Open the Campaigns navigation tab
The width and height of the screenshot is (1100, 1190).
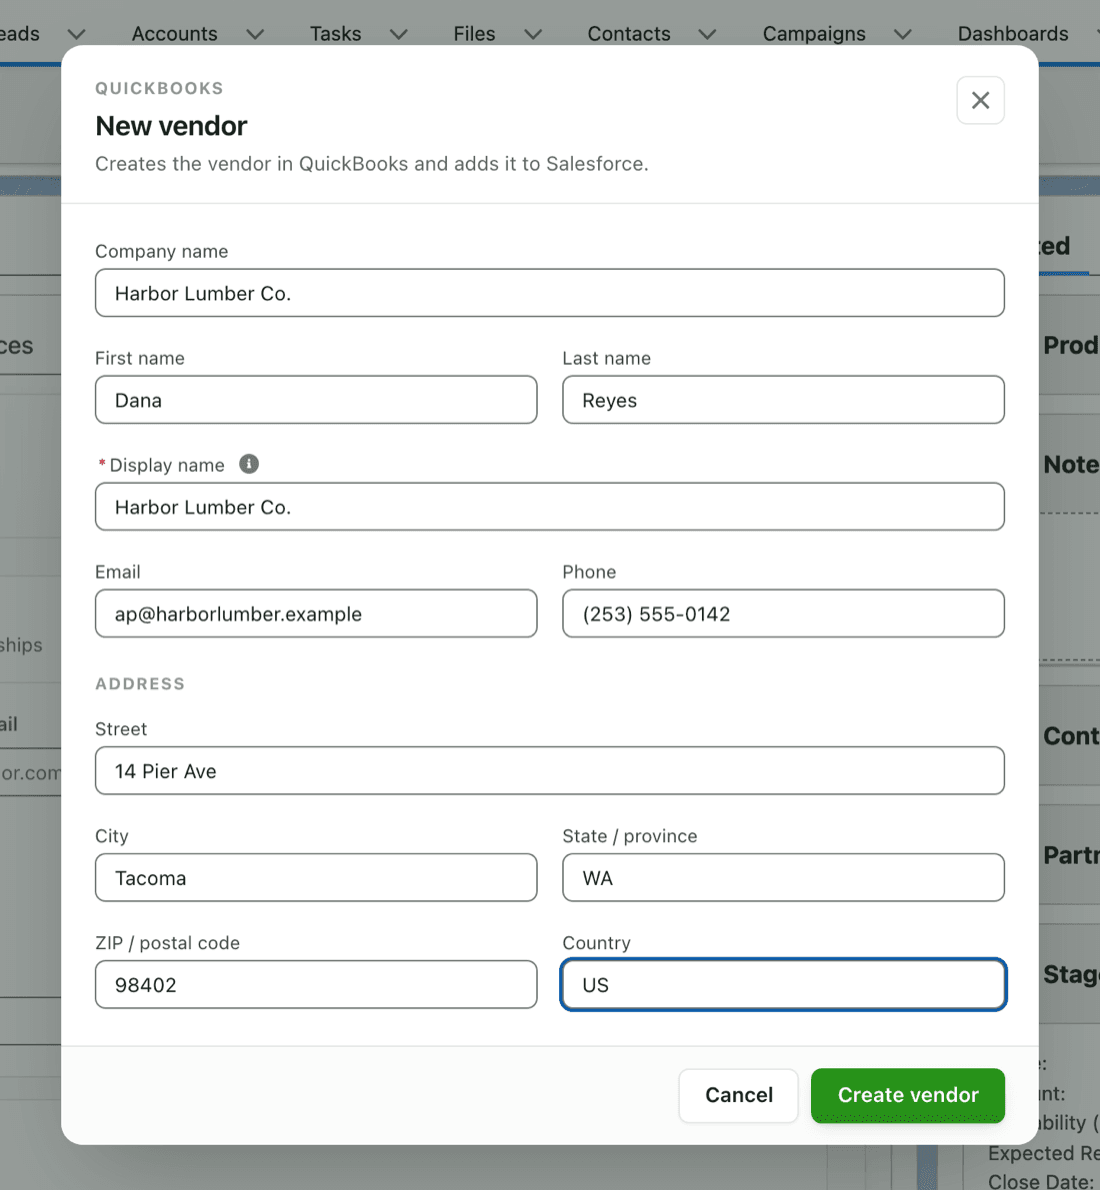[814, 33]
